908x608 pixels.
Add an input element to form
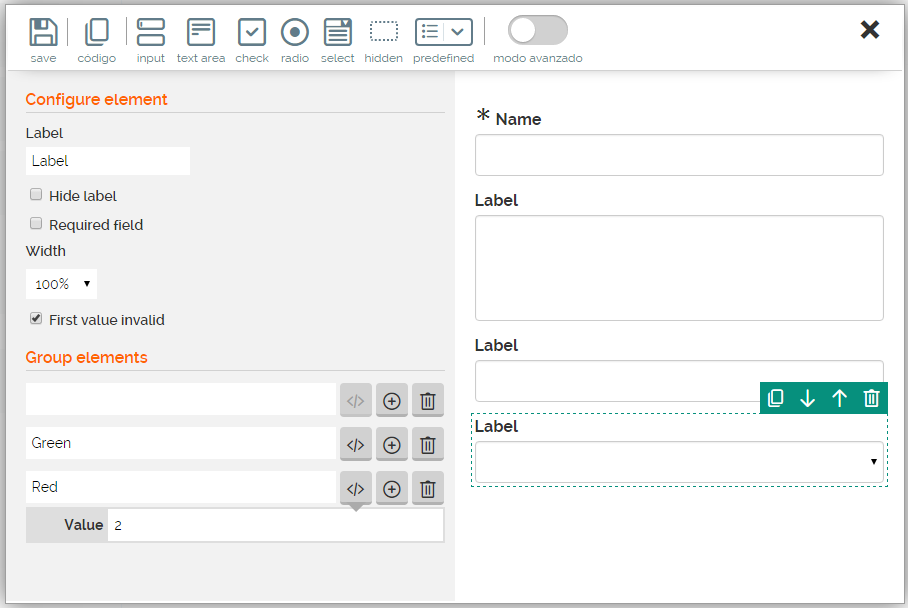tap(151, 33)
